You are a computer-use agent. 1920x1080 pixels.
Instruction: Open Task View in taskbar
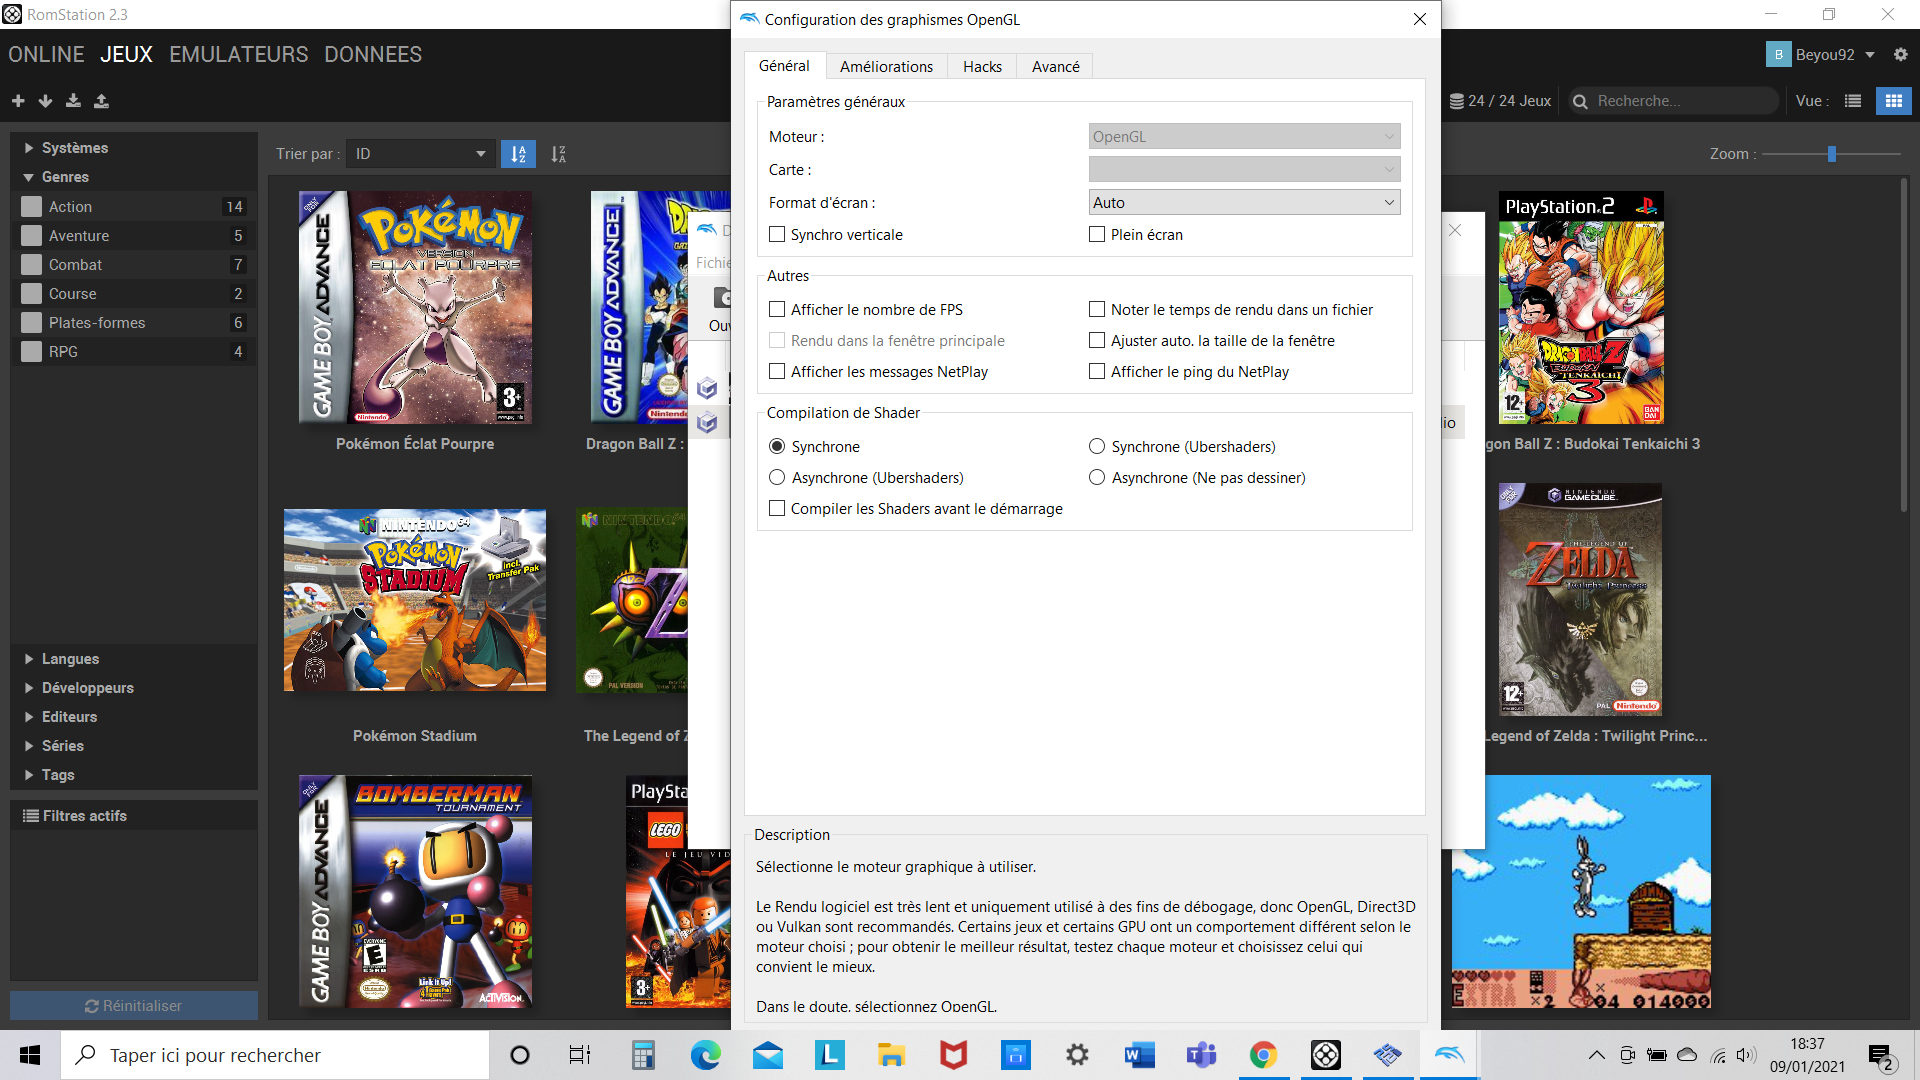tap(580, 1055)
